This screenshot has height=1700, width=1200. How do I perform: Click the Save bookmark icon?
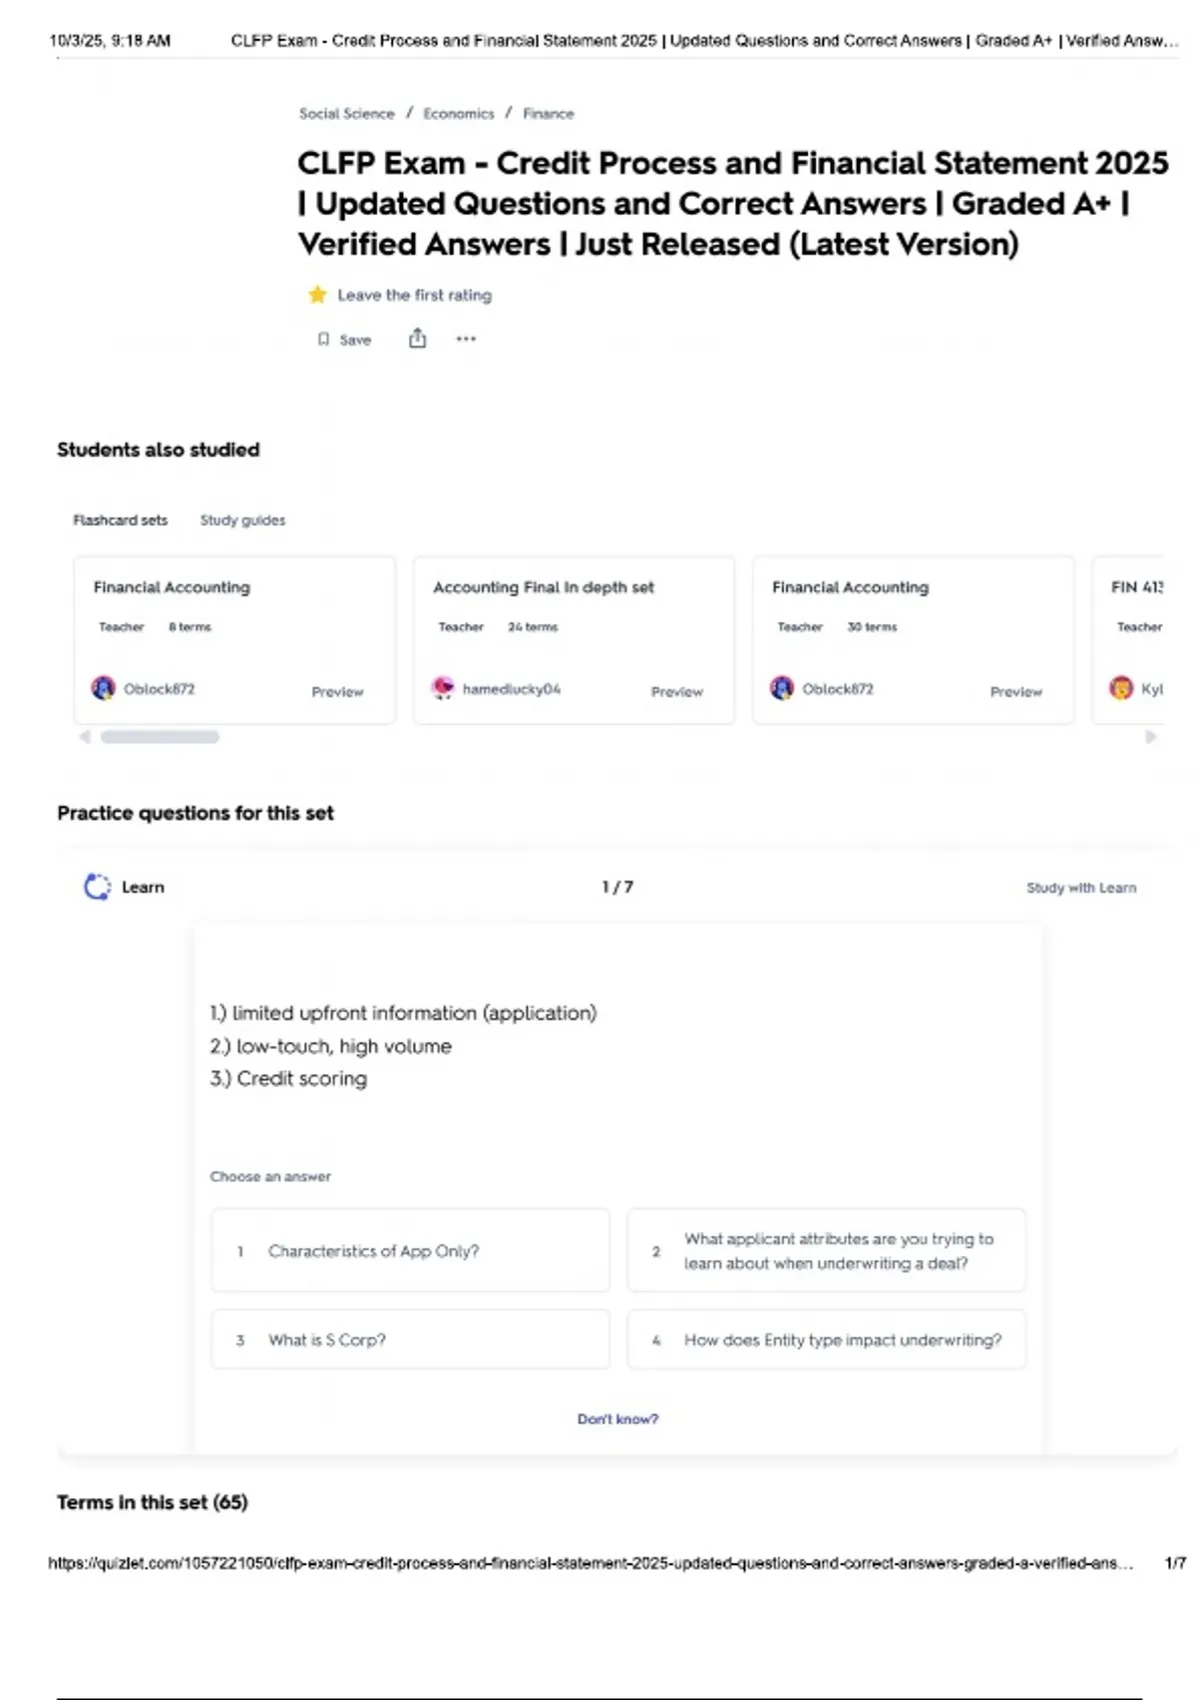tap(323, 339)
